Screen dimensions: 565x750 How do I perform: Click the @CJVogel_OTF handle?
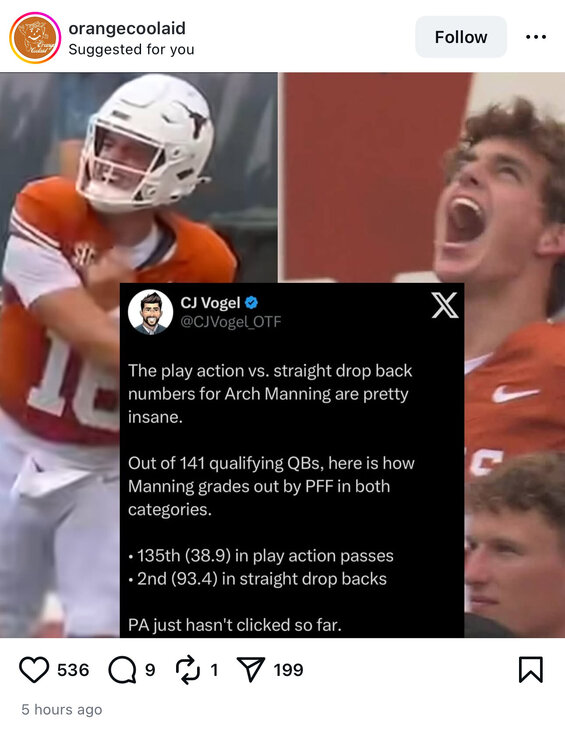(231, 322)
